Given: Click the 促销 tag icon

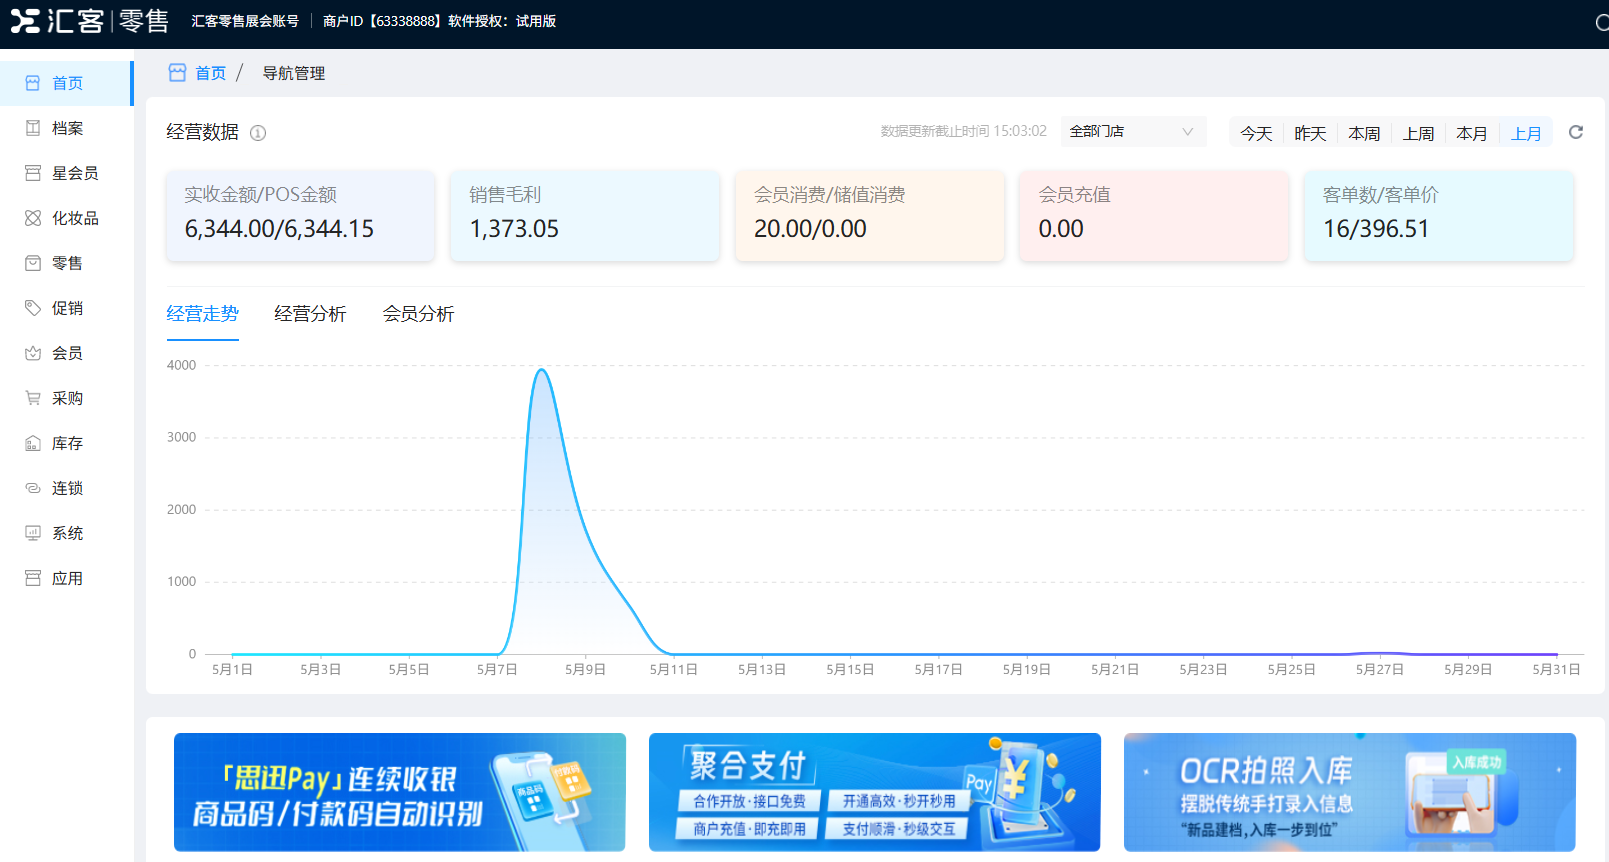Looking at the screenshot, I should pos(33,308).
